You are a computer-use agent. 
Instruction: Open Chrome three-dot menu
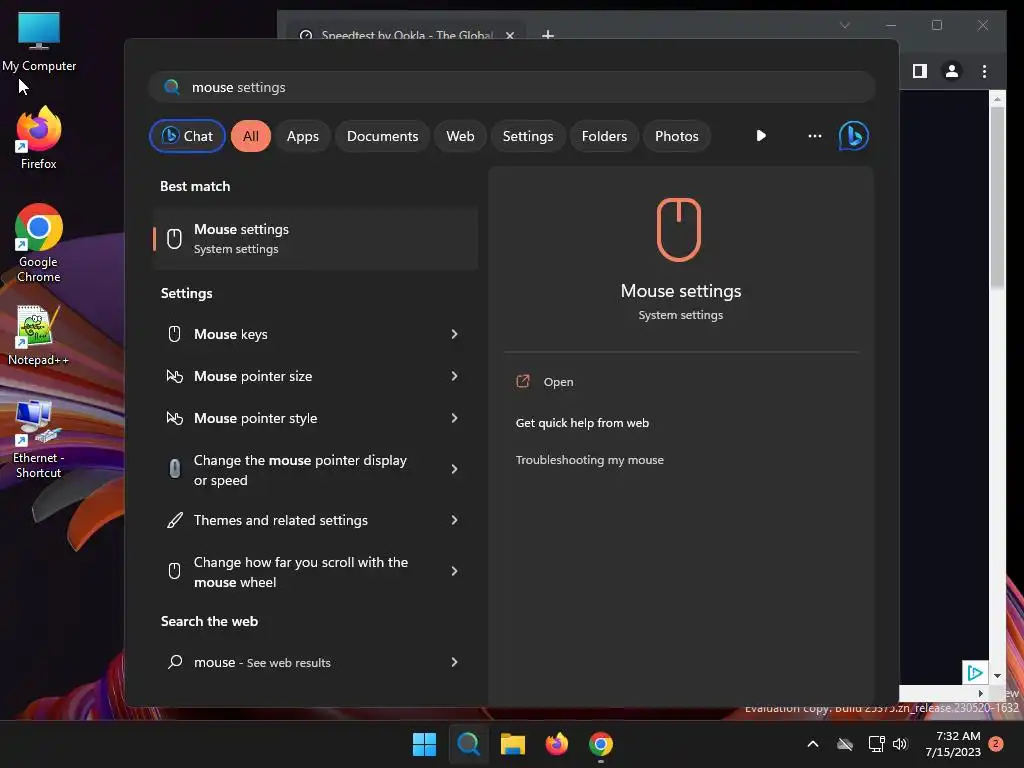984,71
